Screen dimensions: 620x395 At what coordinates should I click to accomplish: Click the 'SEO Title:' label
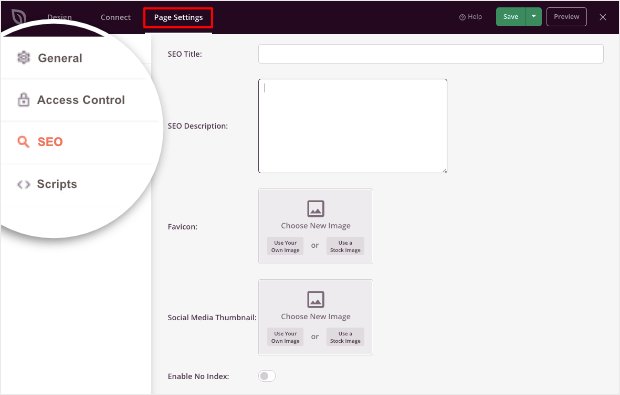coord(185,54)
